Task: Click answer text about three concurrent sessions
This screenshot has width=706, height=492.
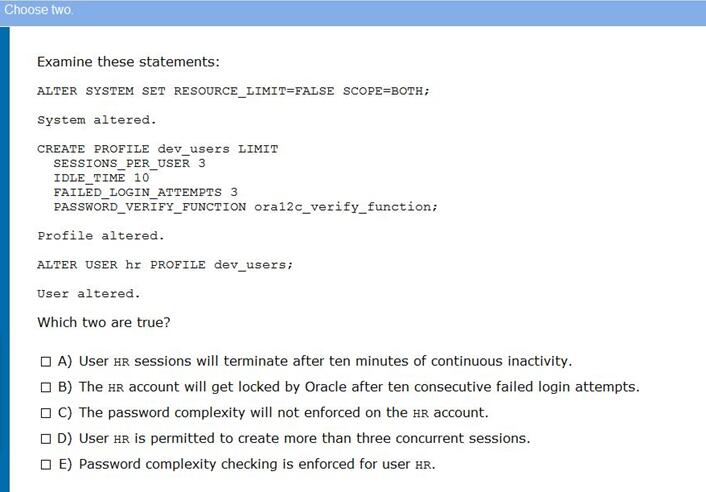Action: click(x=304, y=438)
